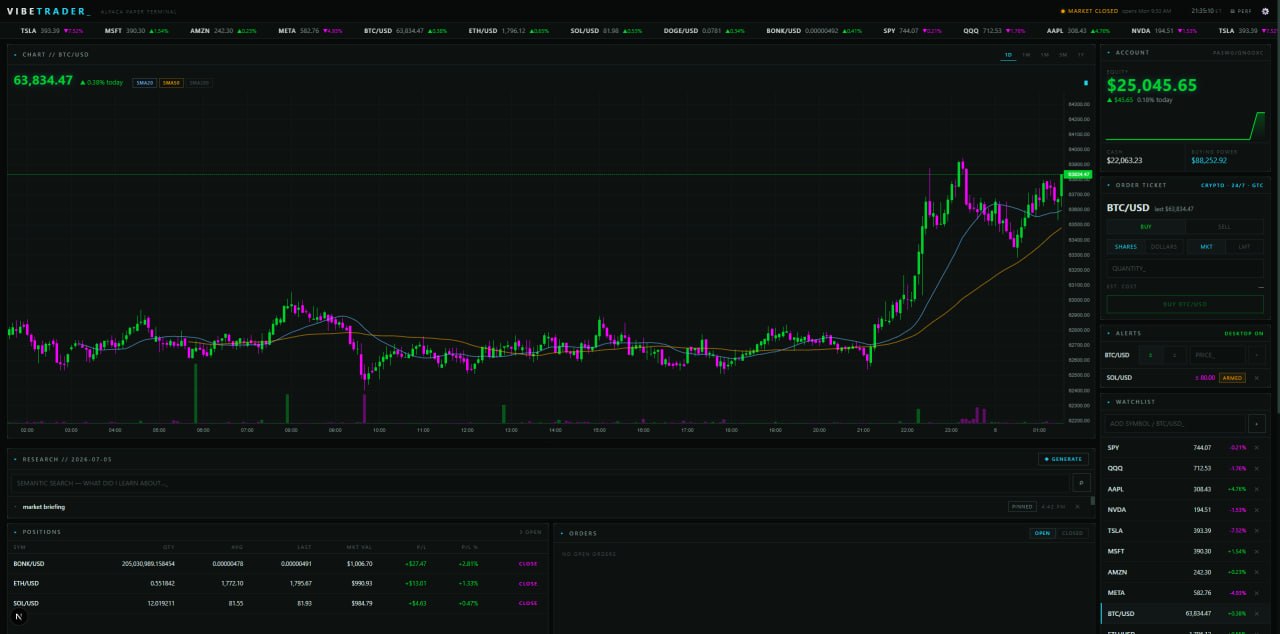Click the order QUANTITY input field
Image resolution: width=1280 pixels, height=634 pixels.
(x=1185, y=268)
